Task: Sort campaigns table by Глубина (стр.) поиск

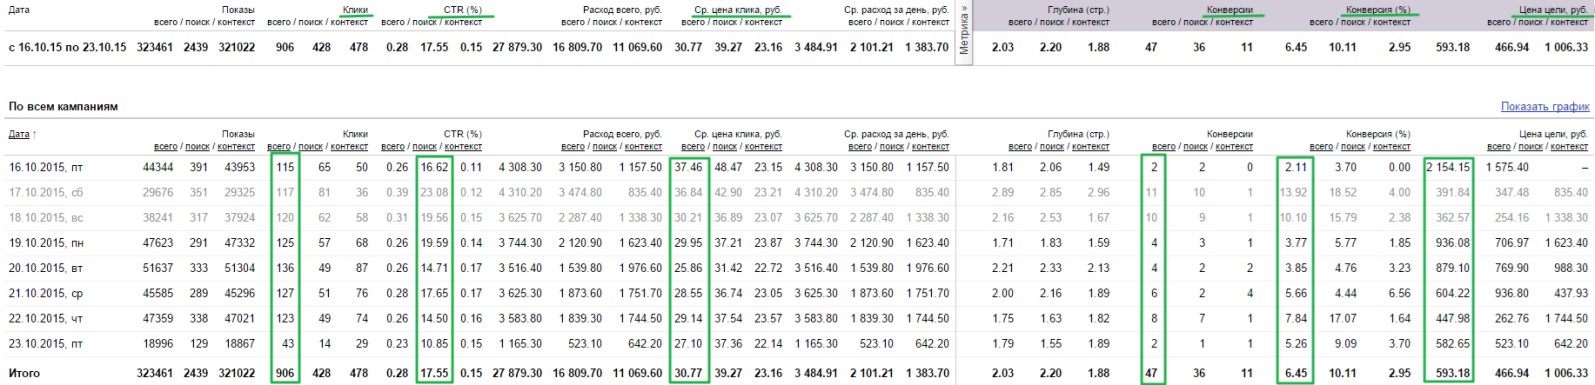Action: click(x=1052, y=146)
